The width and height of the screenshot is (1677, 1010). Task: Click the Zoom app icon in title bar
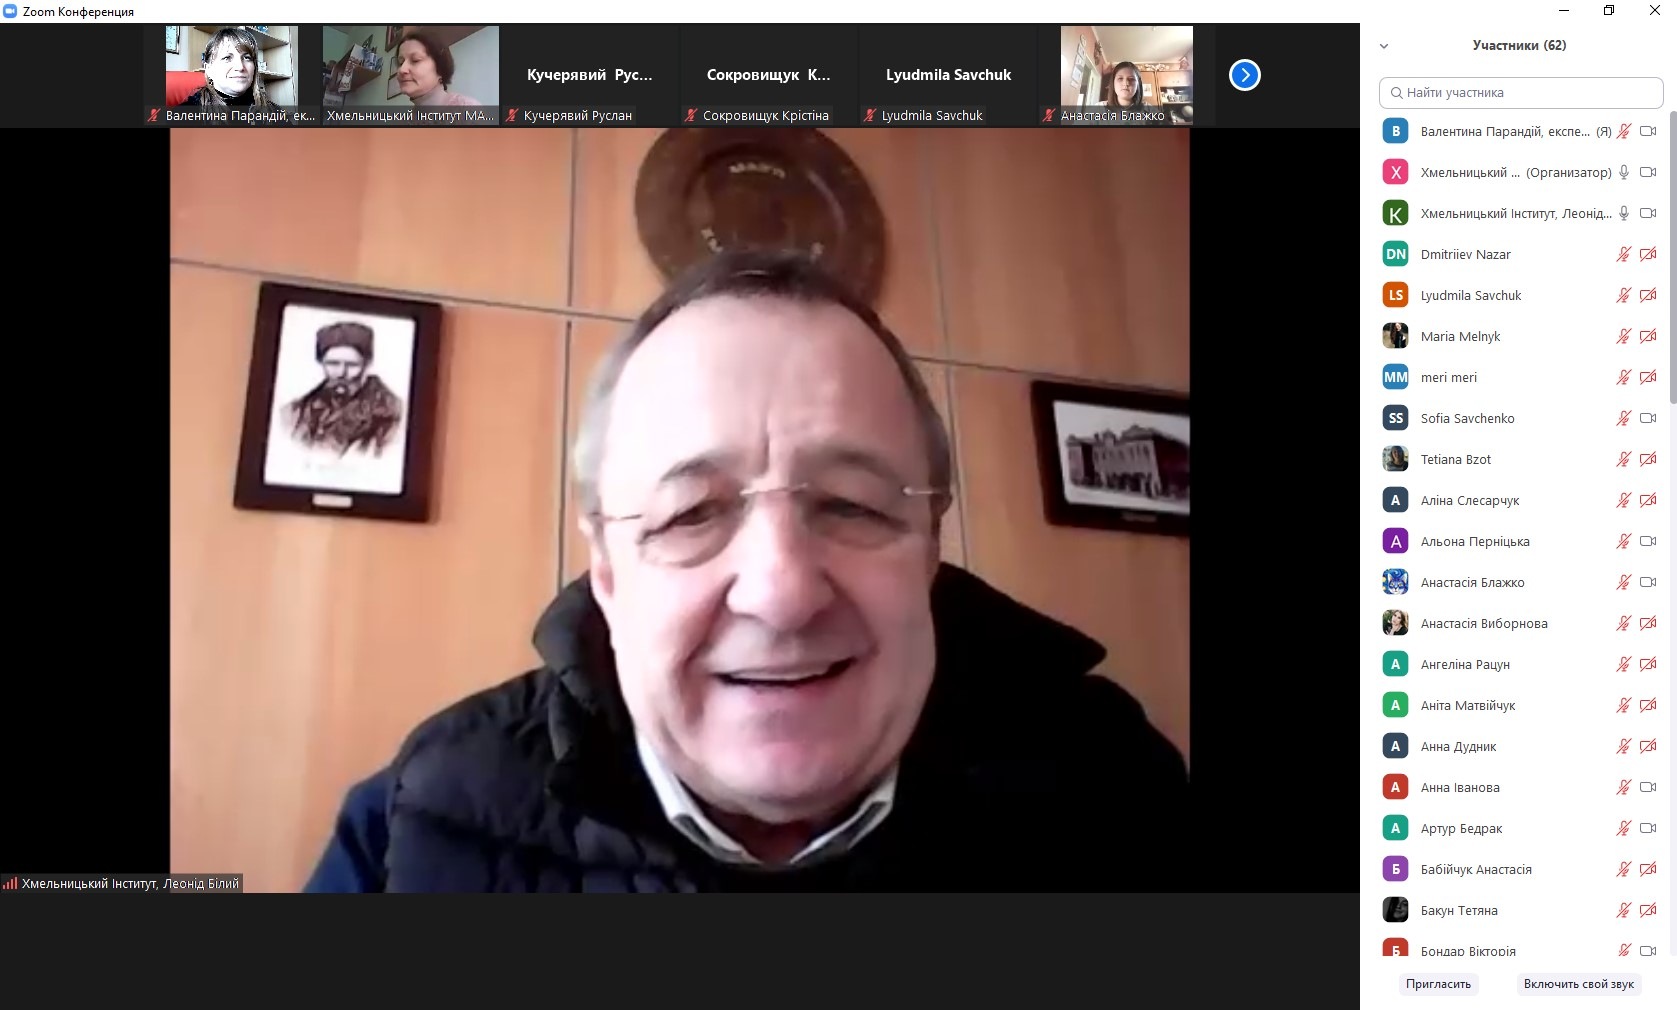pyautogui.click(x=10, y=11)
